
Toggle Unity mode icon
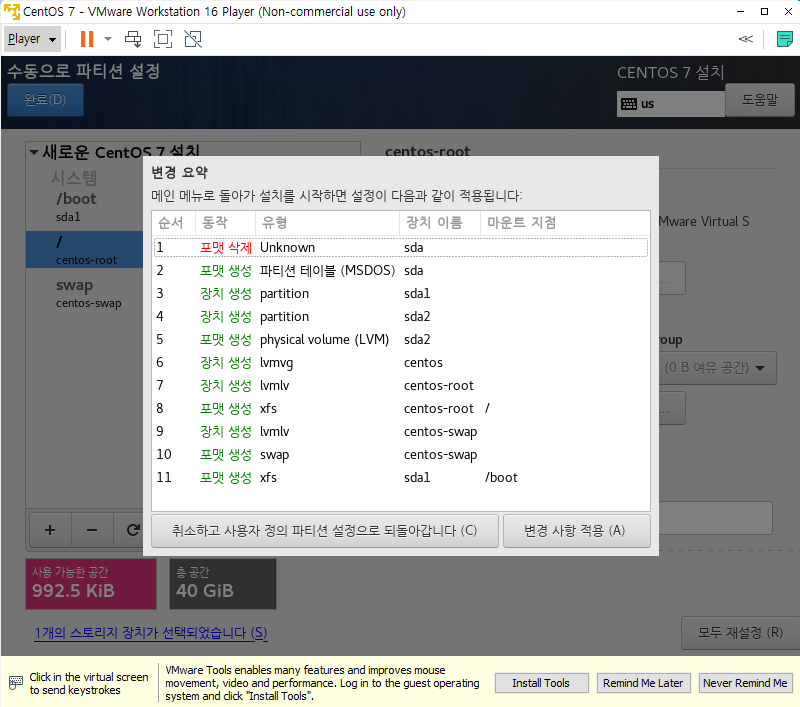click(193, 39)
